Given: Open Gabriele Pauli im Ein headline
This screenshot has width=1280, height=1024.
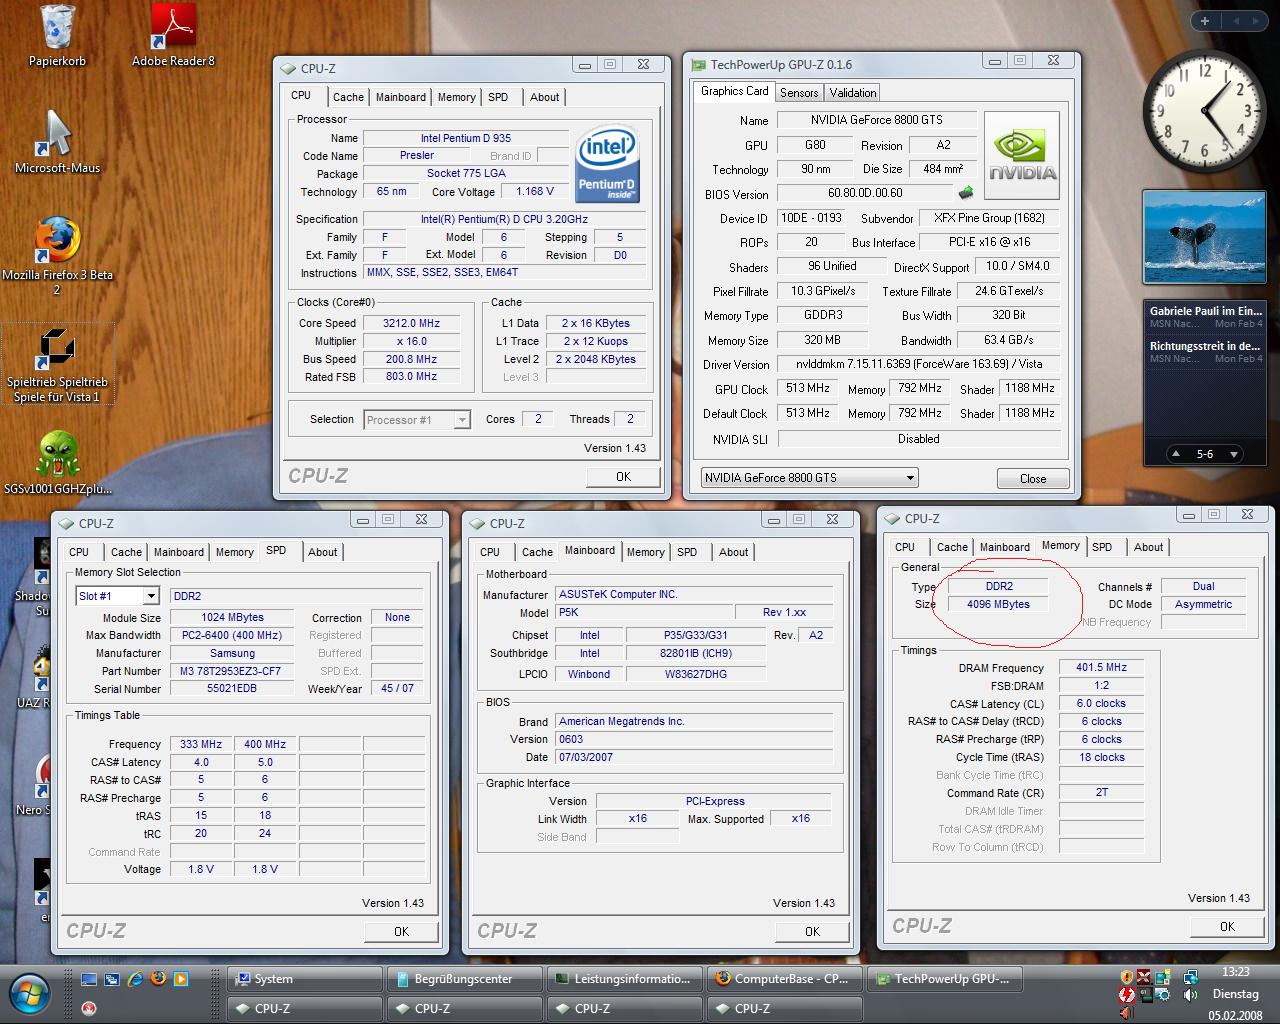Looking at the screenshot, I should click(1205, 311).
